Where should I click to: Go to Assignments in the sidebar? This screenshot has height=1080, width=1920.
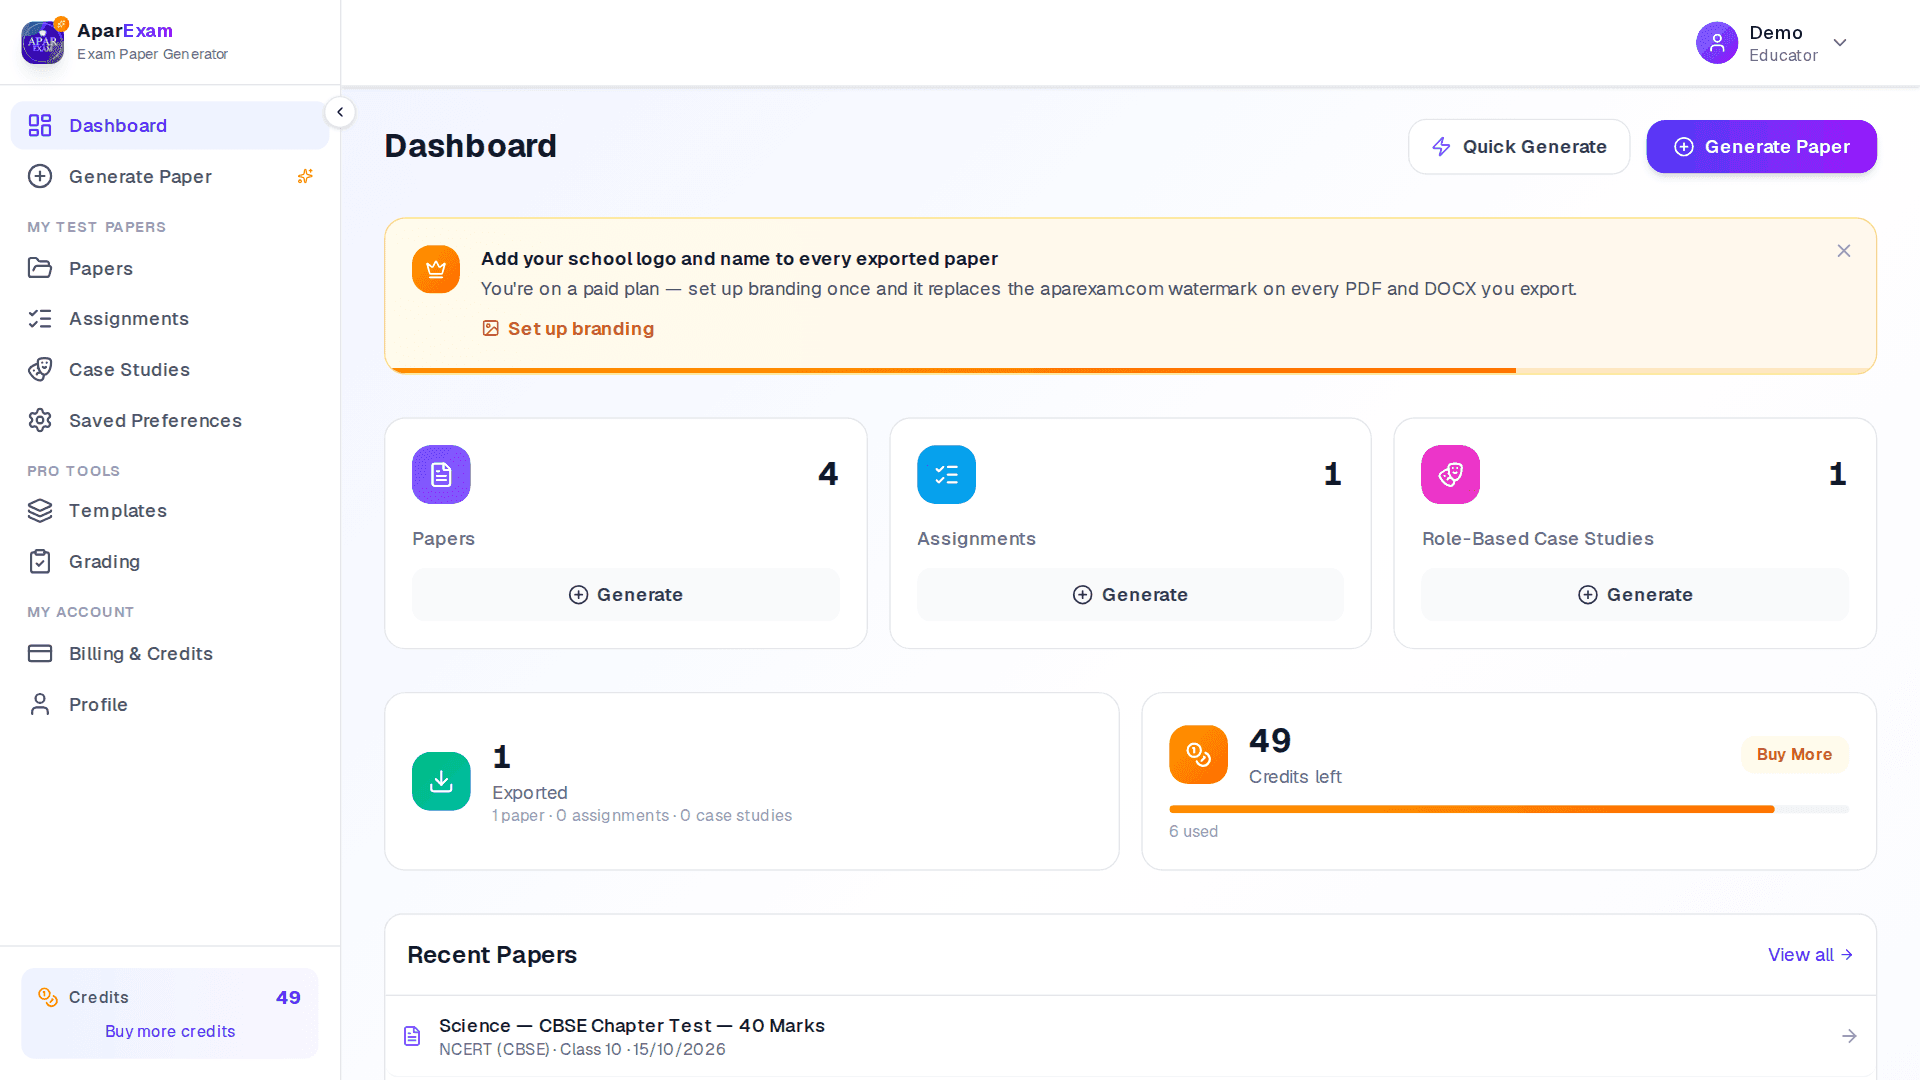pos(170,318)
